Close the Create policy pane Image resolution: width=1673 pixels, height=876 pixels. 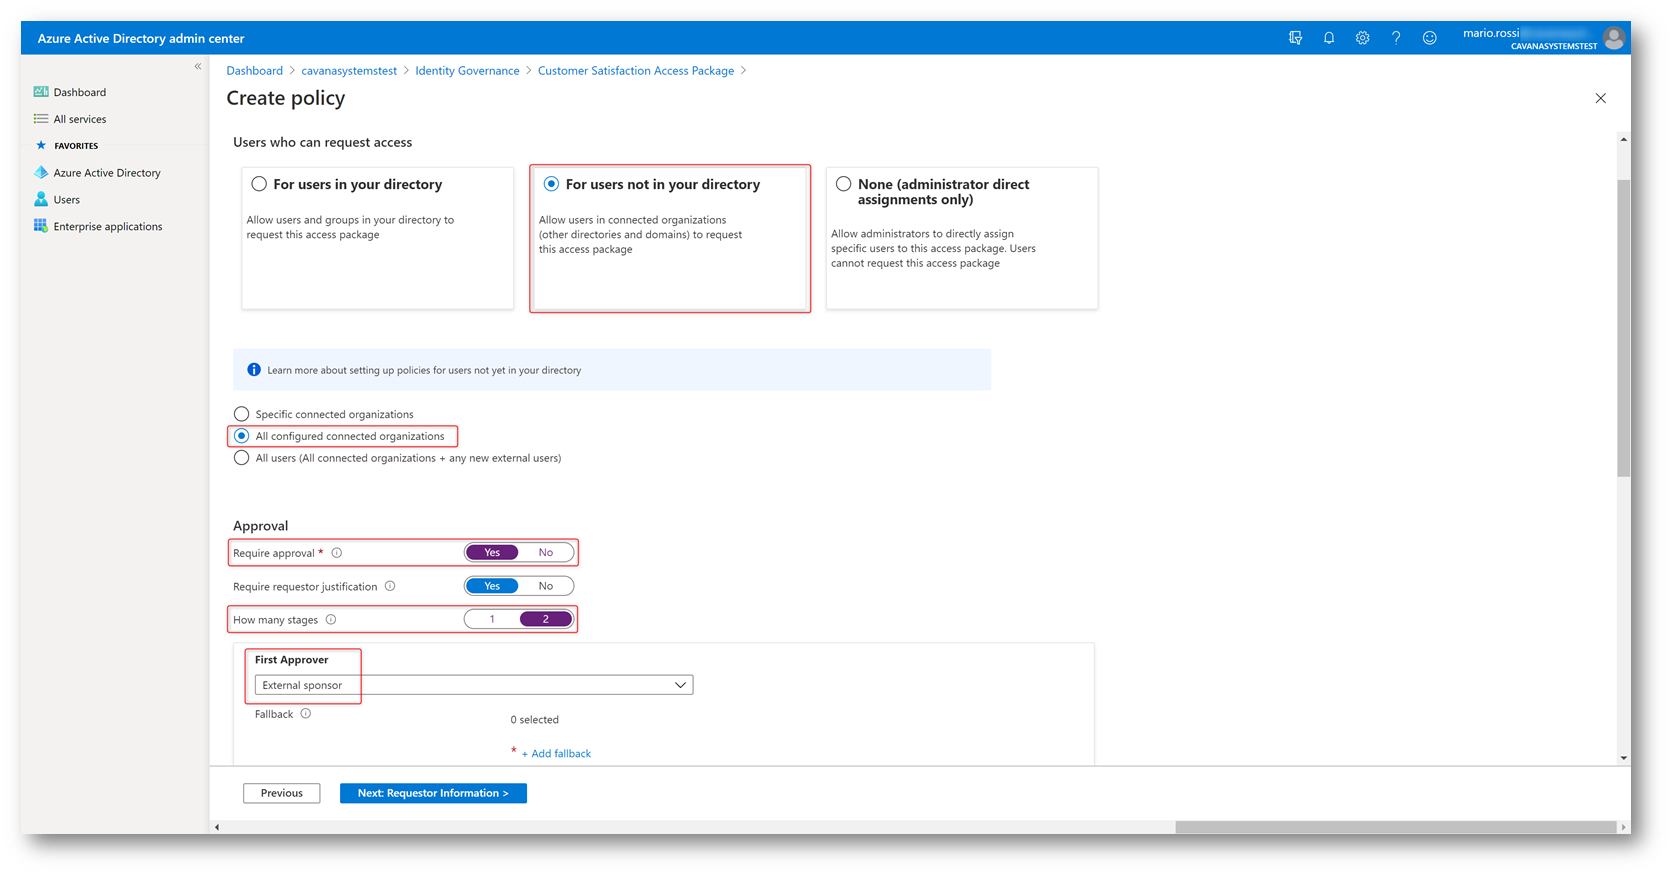click(x=1601, y=98)
